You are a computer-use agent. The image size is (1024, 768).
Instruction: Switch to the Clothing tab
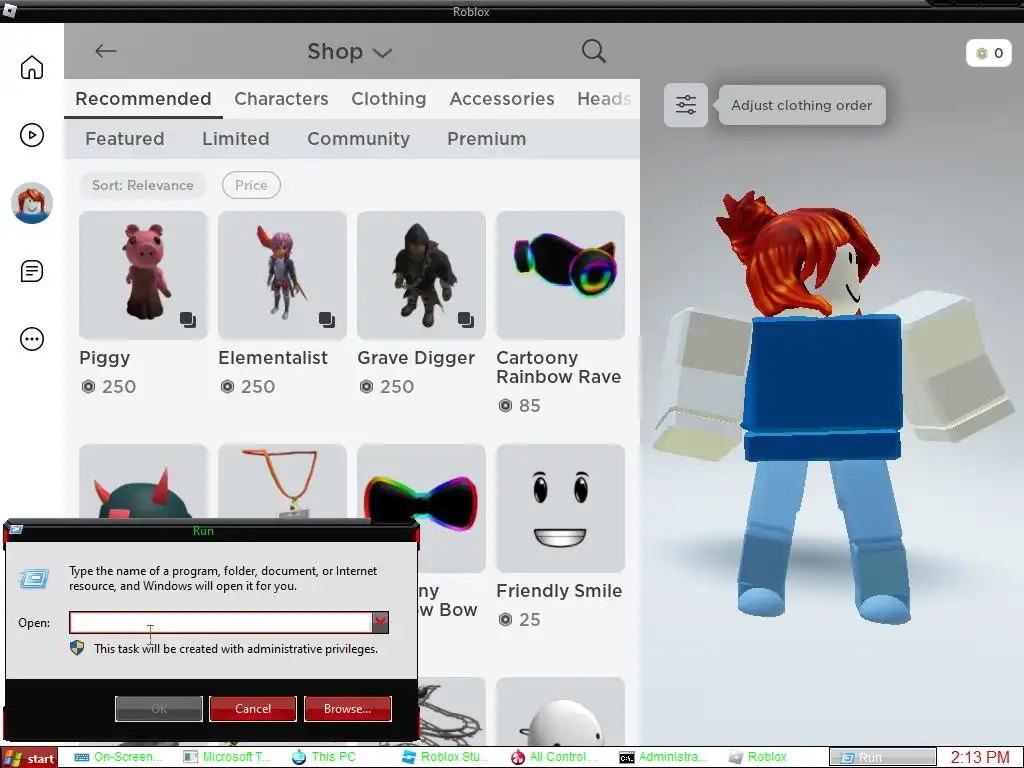point(389,99)
